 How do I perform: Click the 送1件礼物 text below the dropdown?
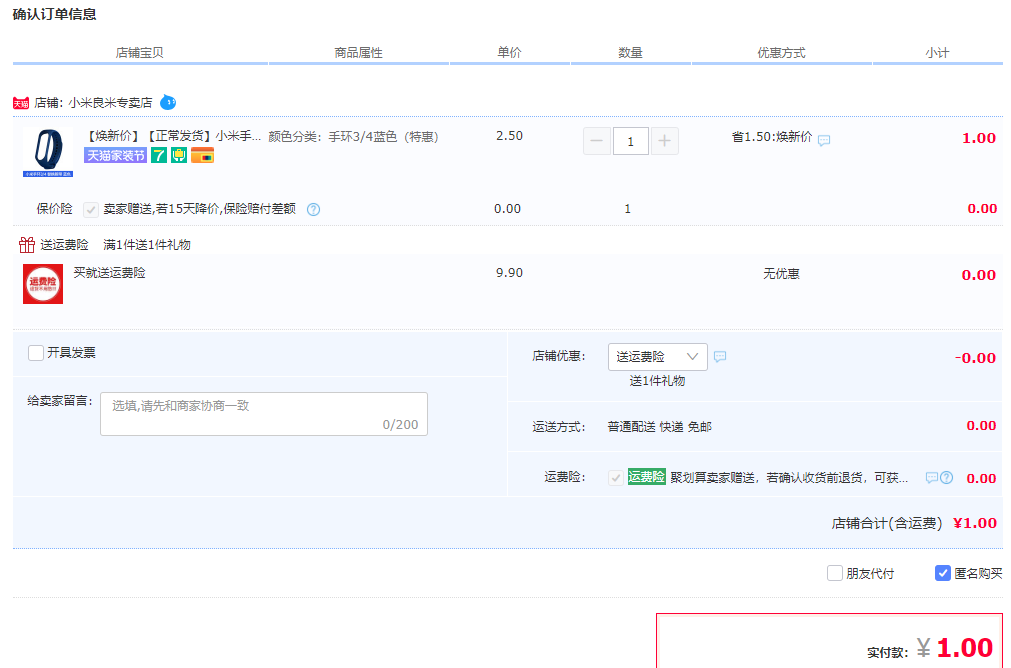658,381
